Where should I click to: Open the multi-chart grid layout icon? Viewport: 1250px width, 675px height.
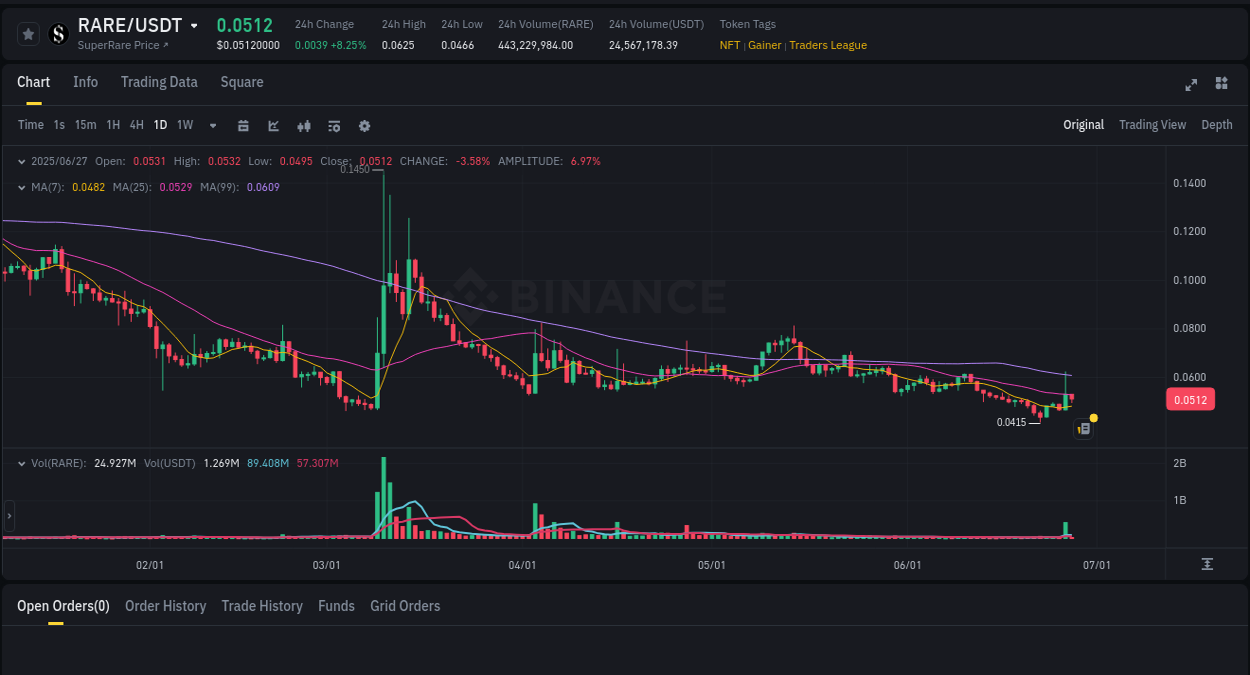1221,85
